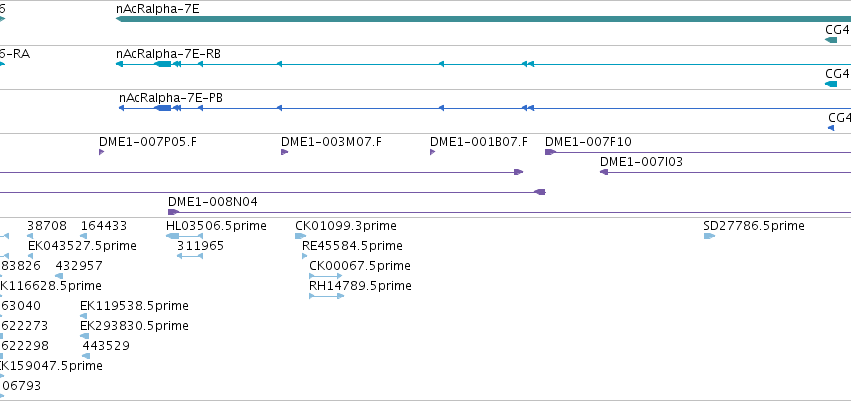Select EST 38708 label
The height and width of the screenshot is (401, 851).
point(47,226)
